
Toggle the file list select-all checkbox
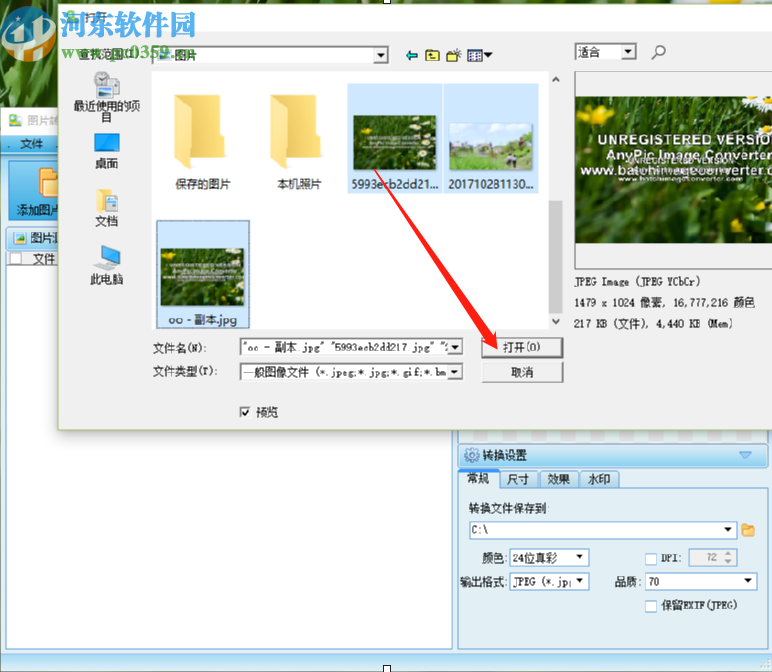15,258
